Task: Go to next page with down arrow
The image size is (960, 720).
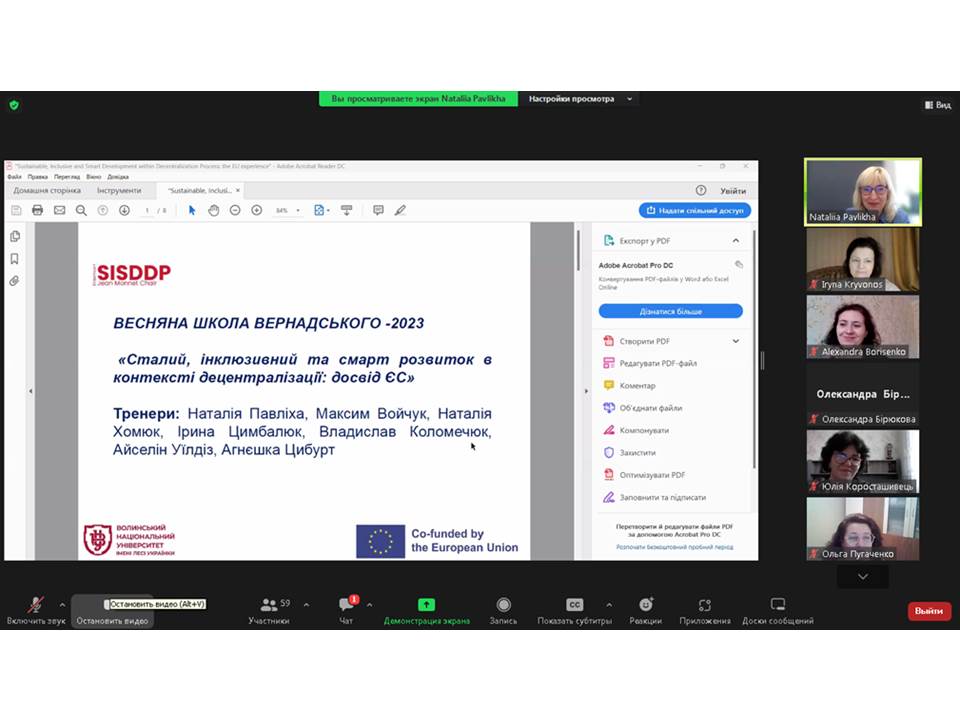Action: tap(124, 210)
